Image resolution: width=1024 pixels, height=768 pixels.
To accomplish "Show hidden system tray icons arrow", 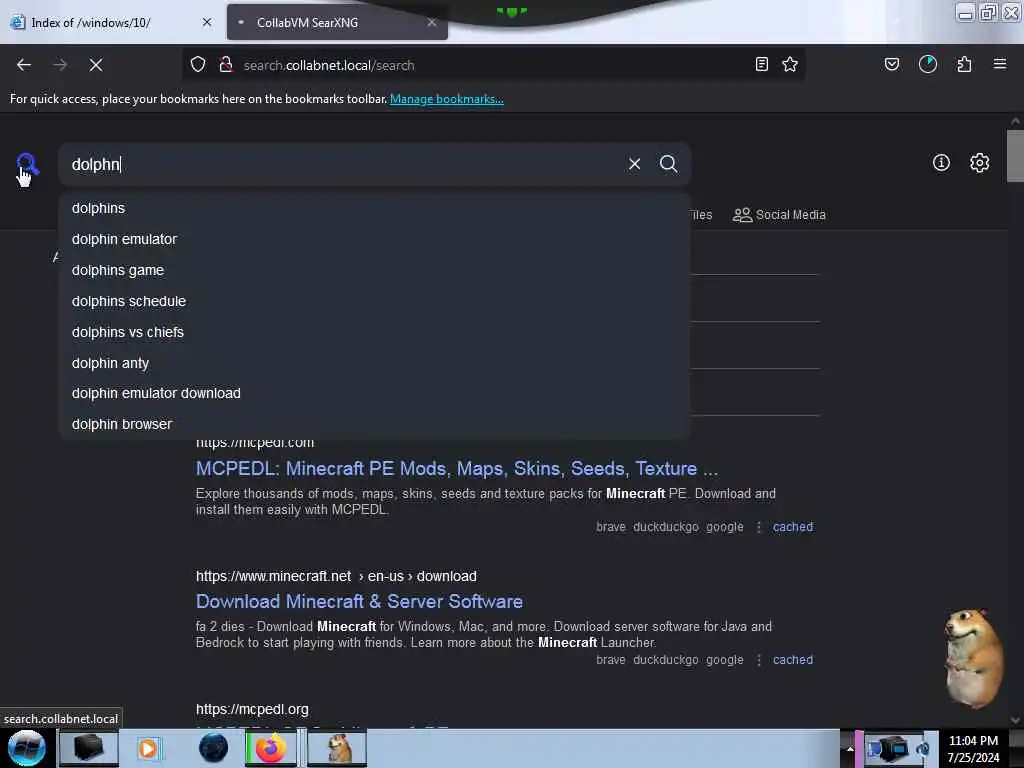I will (x=850, y=748).
